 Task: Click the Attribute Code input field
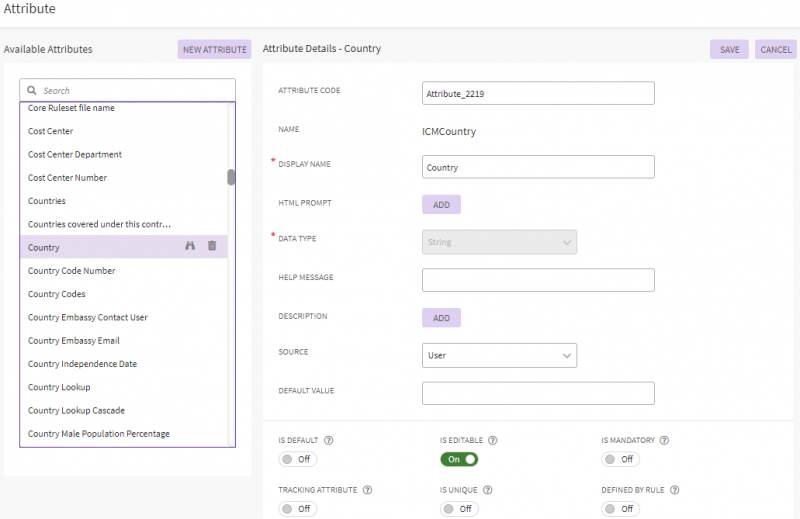538,93
